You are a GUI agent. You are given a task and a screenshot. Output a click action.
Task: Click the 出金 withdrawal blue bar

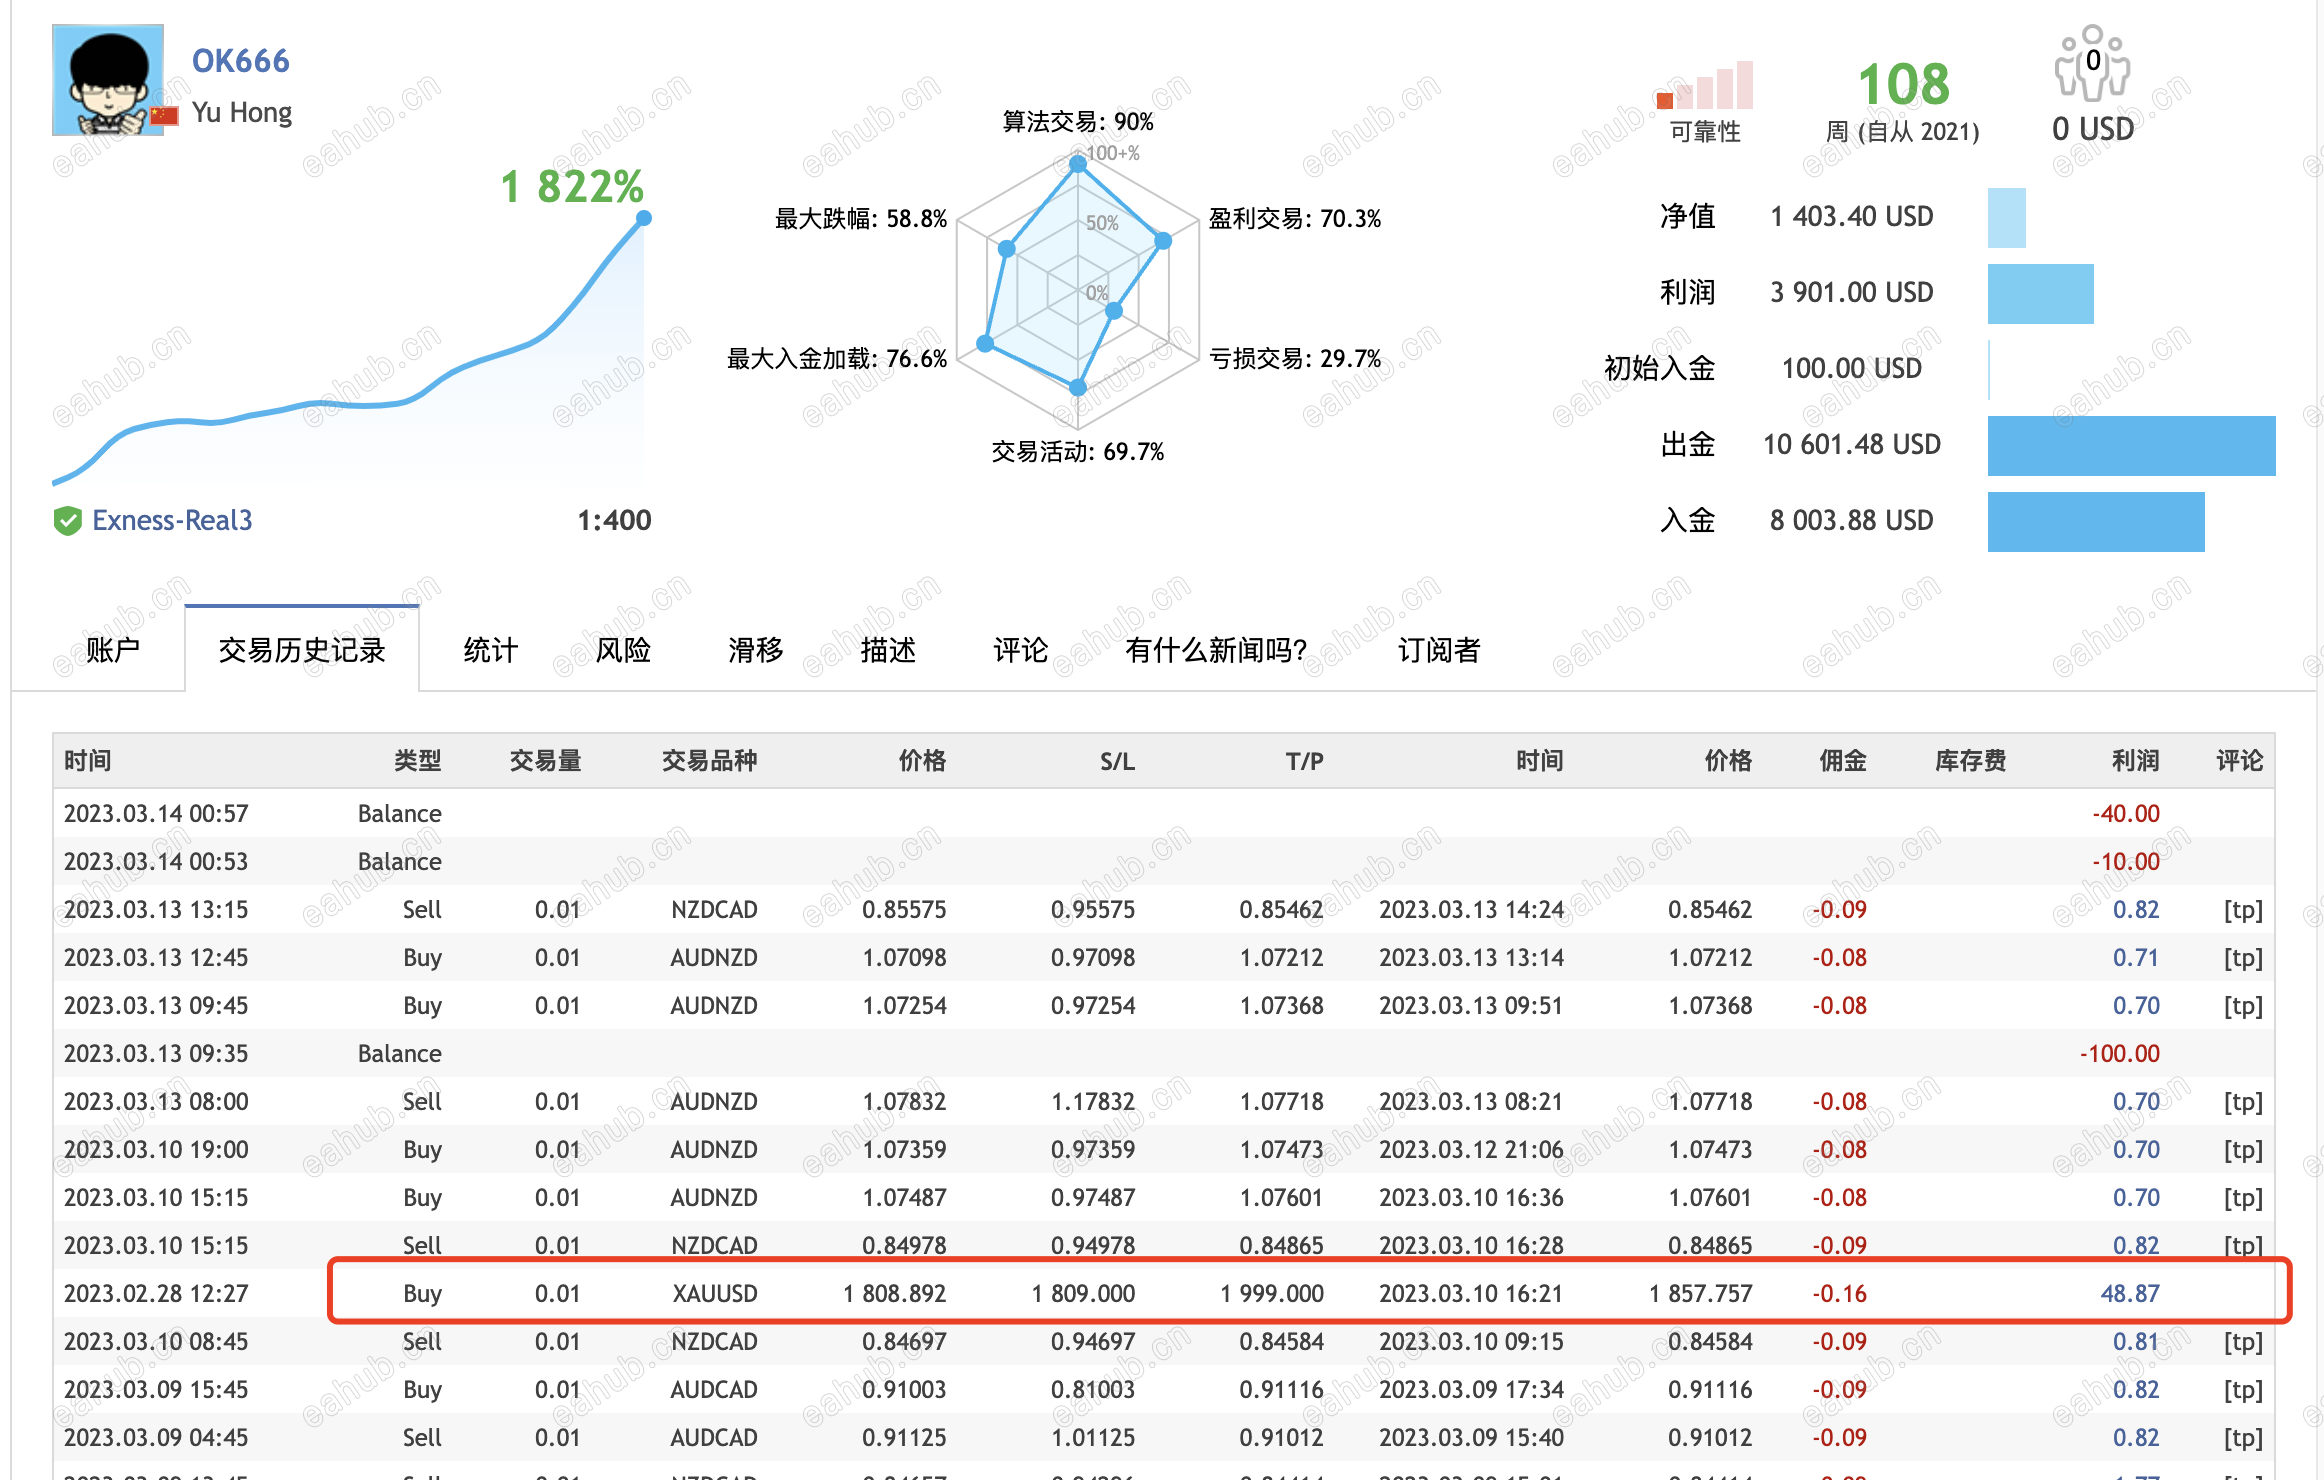pos(2130,445)
